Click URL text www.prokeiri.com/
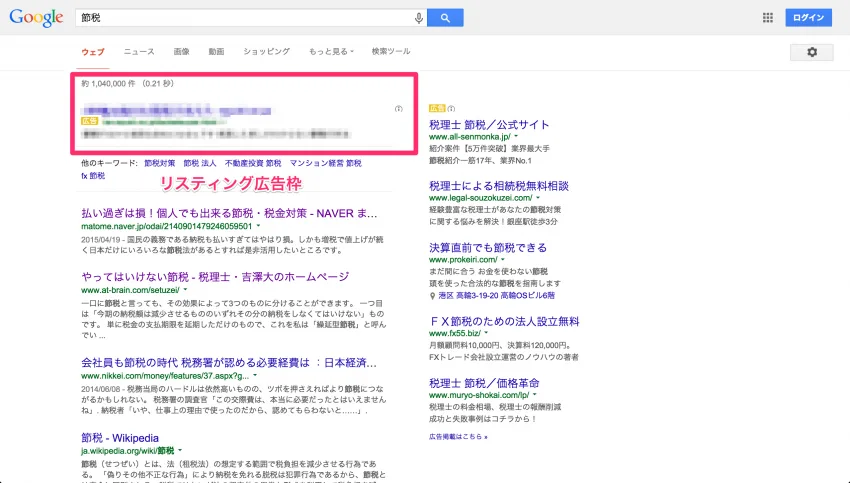Screen dimensions: 850x483 [x=463, y=260]
